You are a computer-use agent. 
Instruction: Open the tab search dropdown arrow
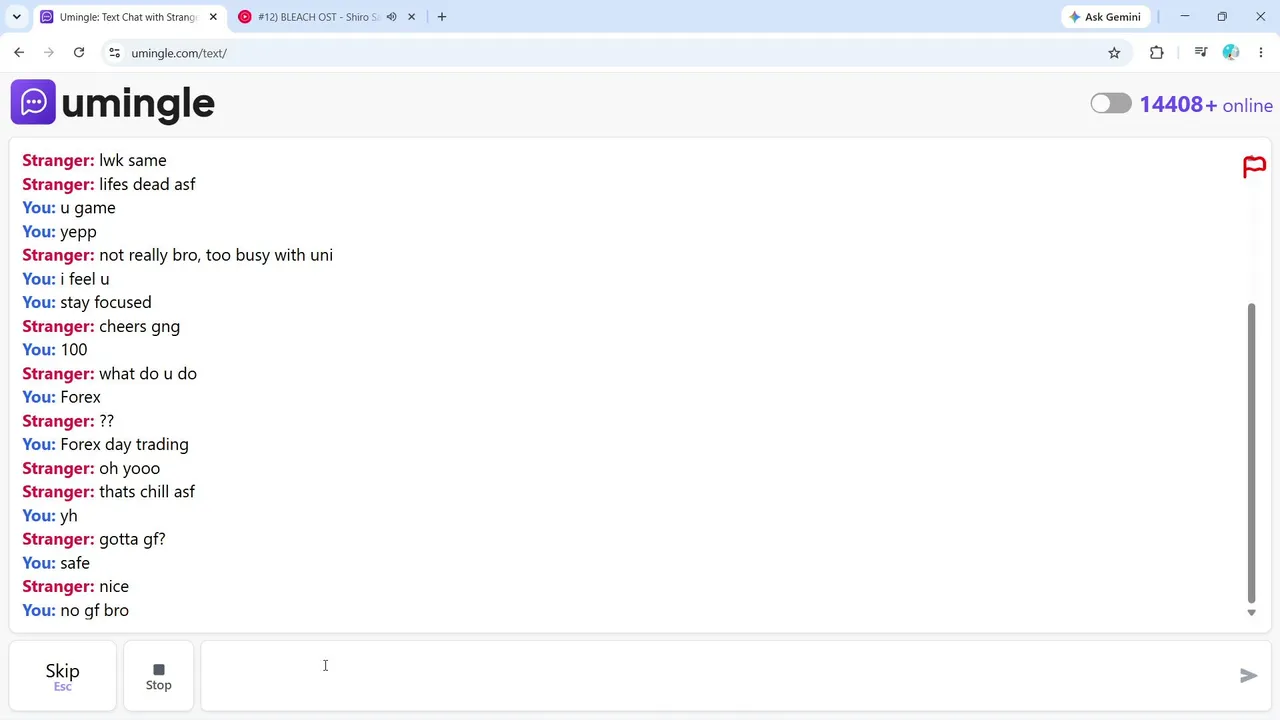coord(16,17)
